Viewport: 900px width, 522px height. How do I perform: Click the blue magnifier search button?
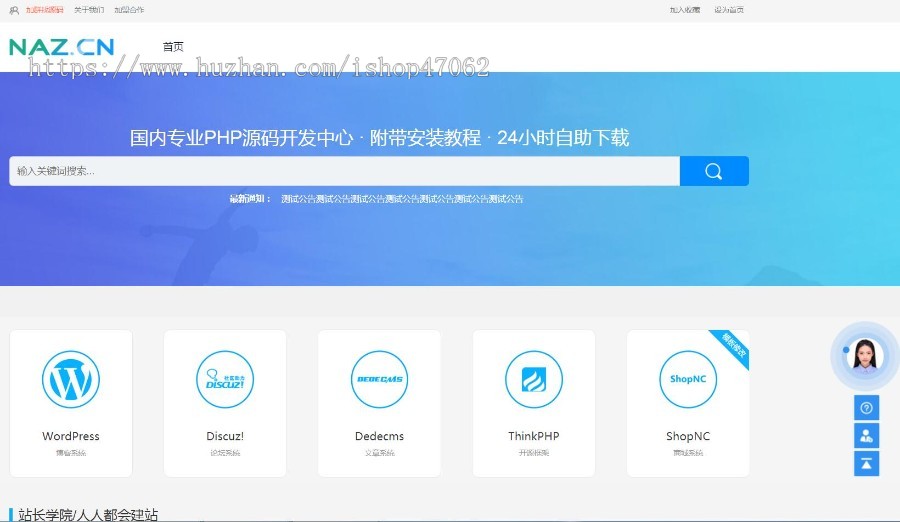pos(714,171)
